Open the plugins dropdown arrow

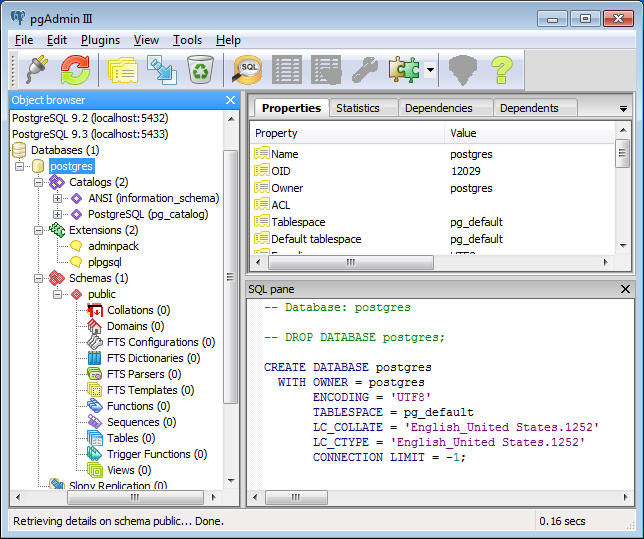coord(430,69)
